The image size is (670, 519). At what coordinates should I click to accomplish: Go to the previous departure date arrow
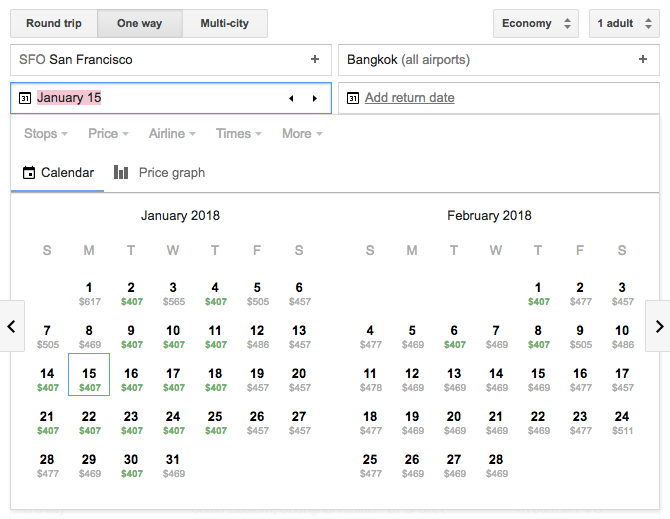pos(292,98)
